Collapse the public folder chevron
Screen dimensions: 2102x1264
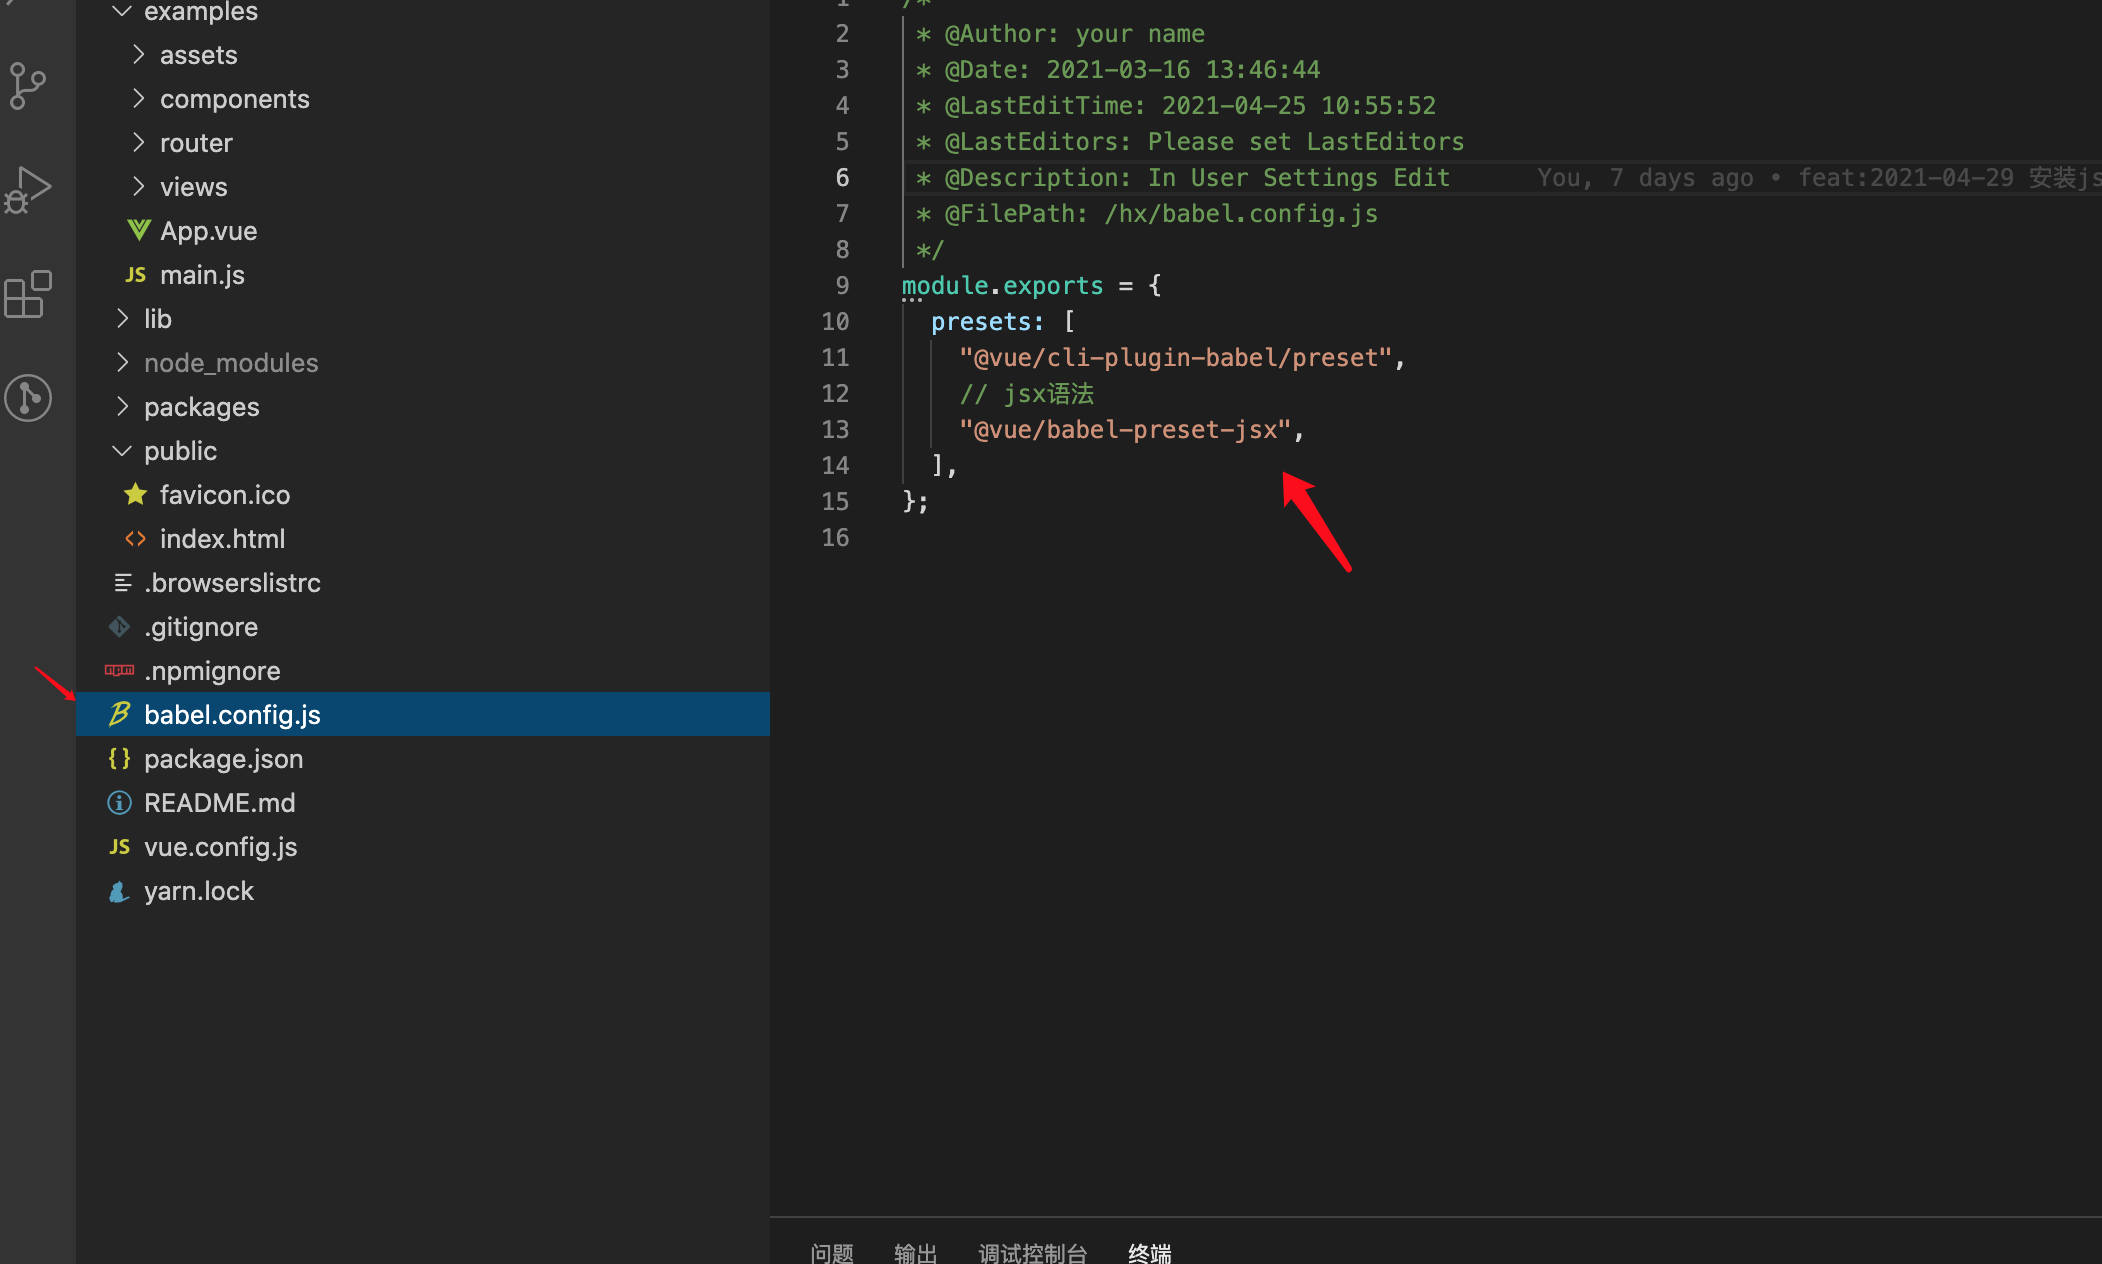(122, 451)
